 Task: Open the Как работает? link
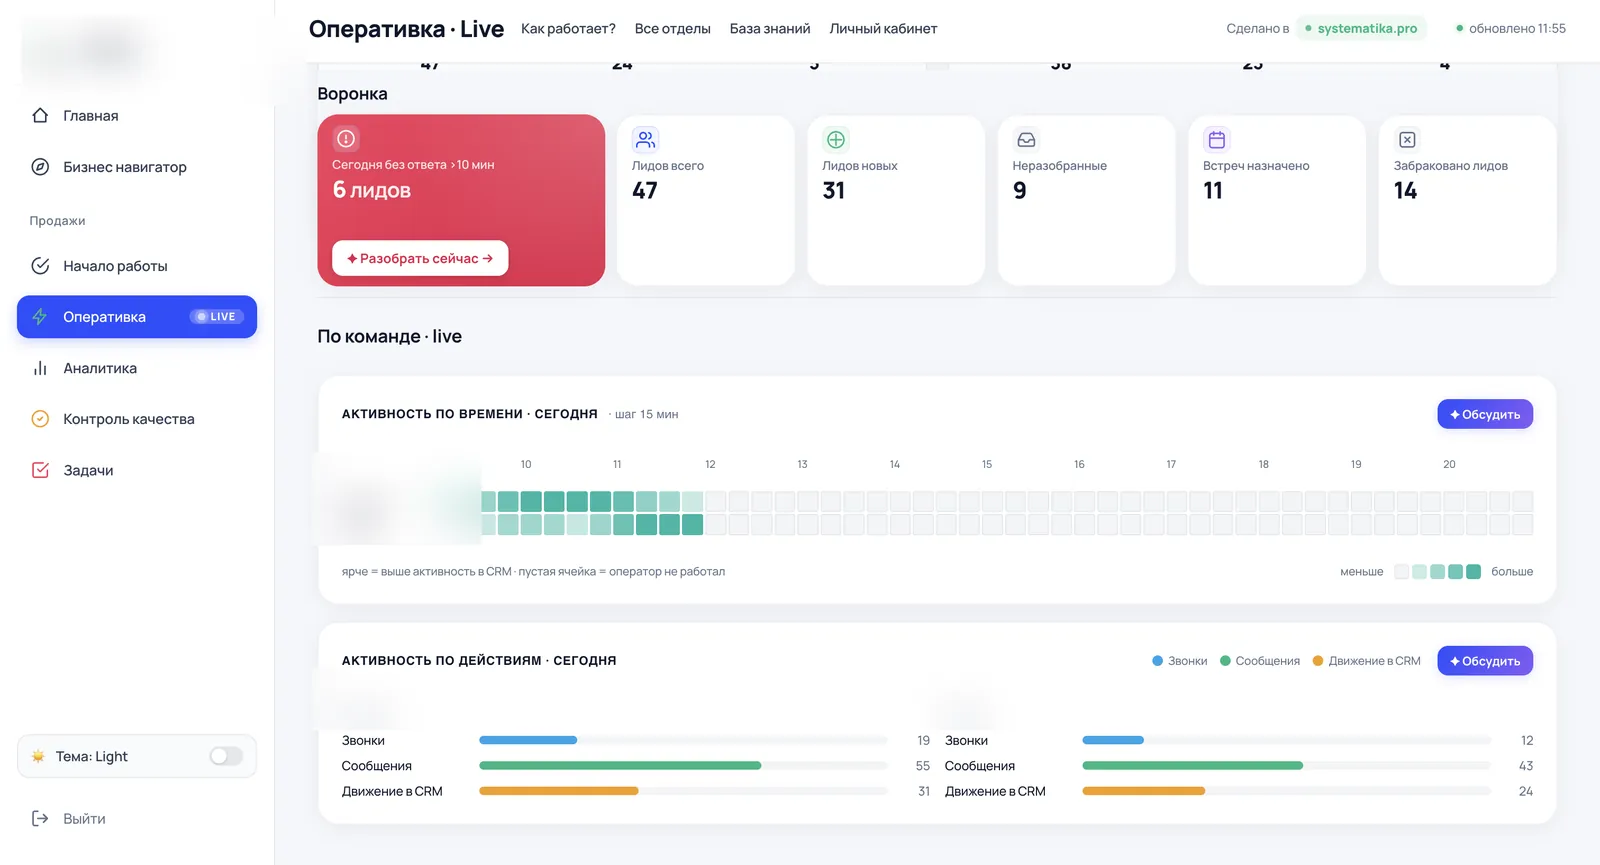pos(568,28)
